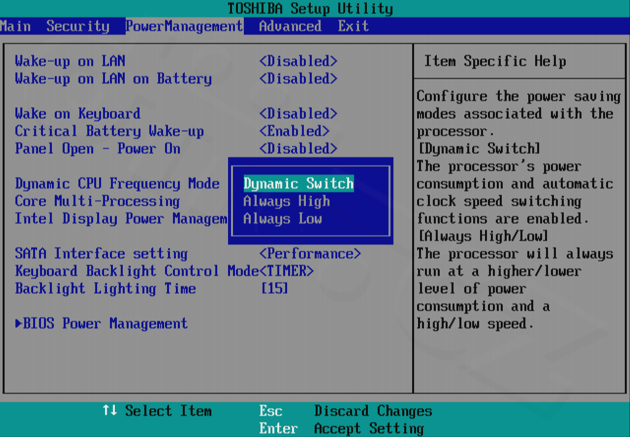Expand the BIOS Power Management submenu

pyautogui.click(x=101, y=324)
